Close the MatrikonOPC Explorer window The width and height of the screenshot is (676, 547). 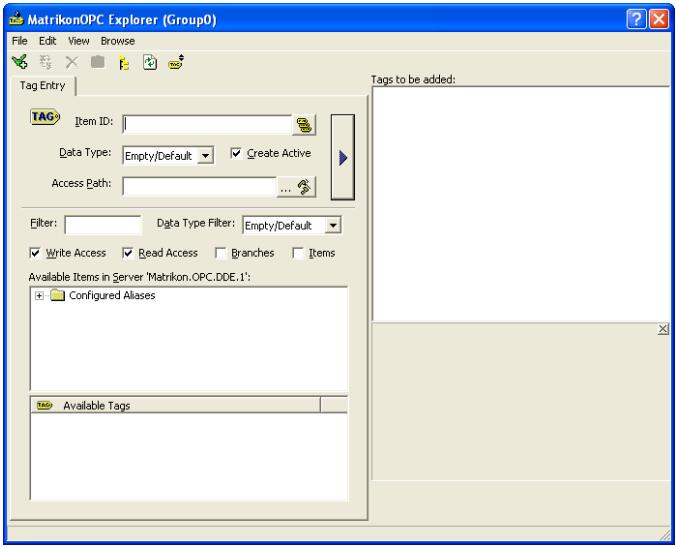pos(659,19)
